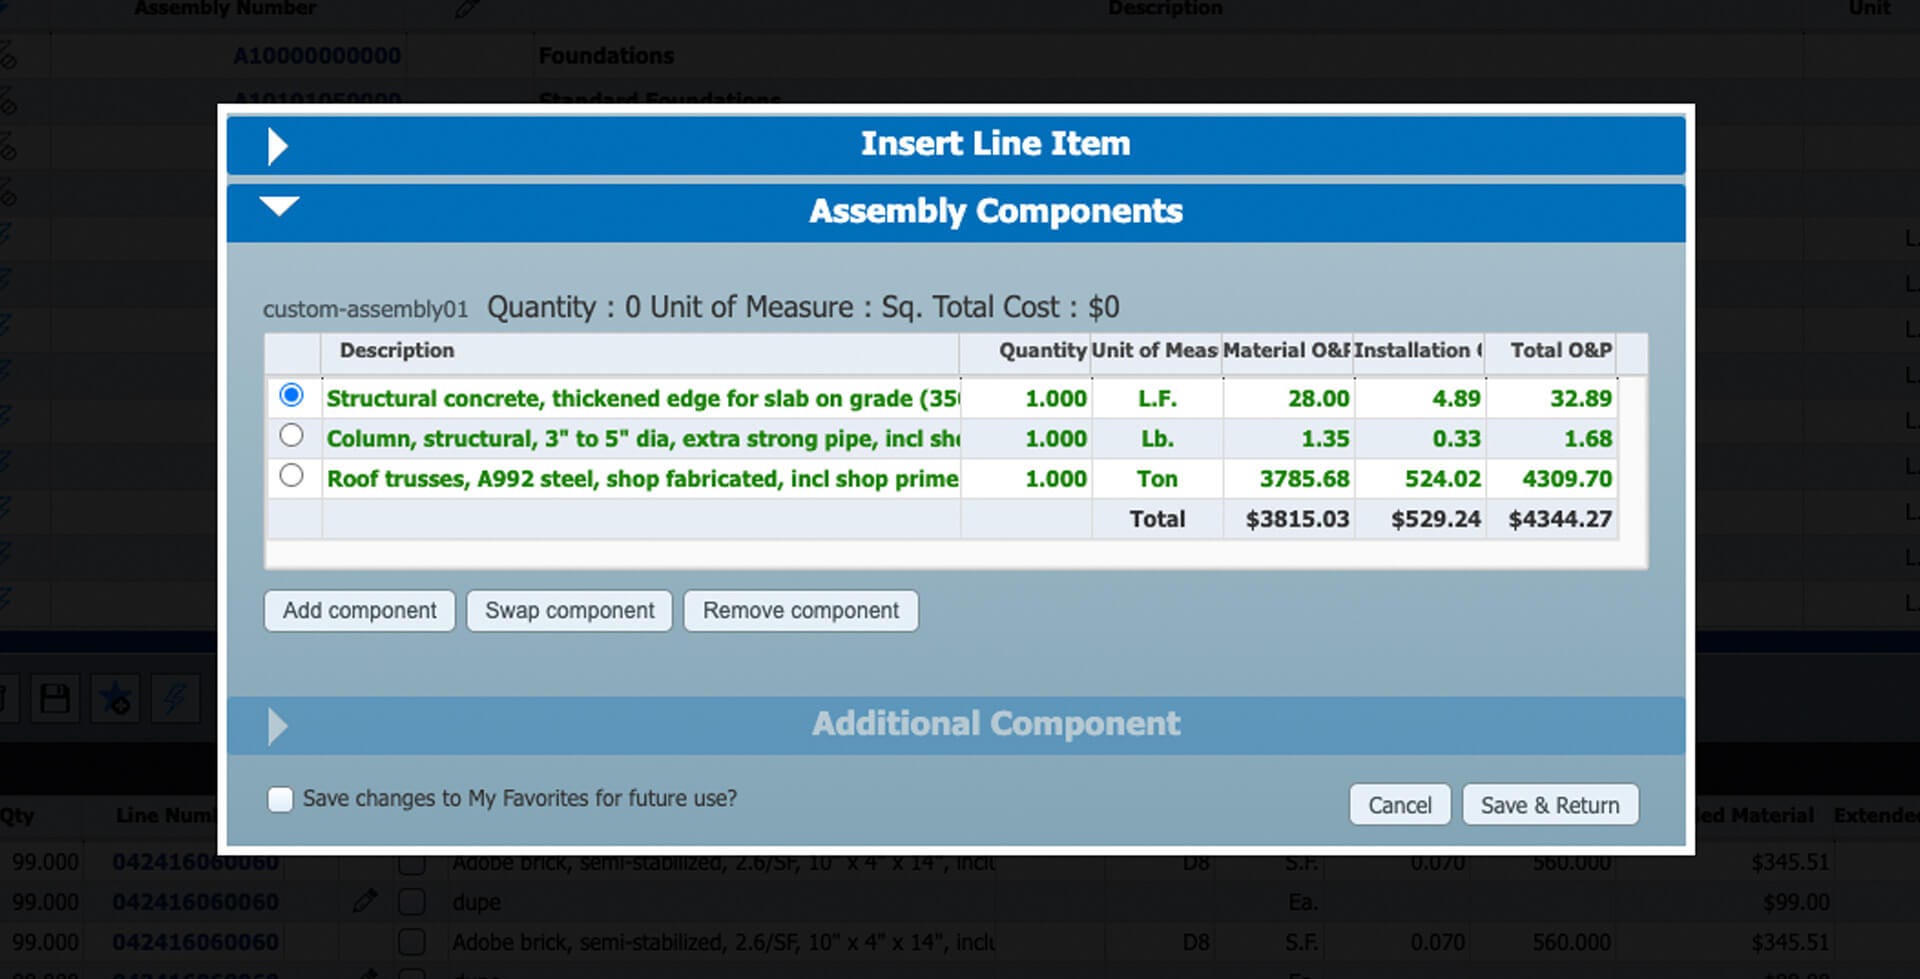The image size is (1920, 979).
Task: Click the Swap component button
Action: pyautogui.click(x=569, y=611)
